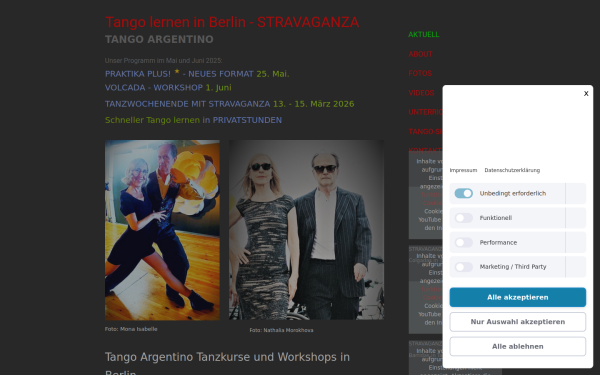Open the Impressum link in dialog
Screen dimensions: 600x375
pyautogui.click(x=463, y=170)
